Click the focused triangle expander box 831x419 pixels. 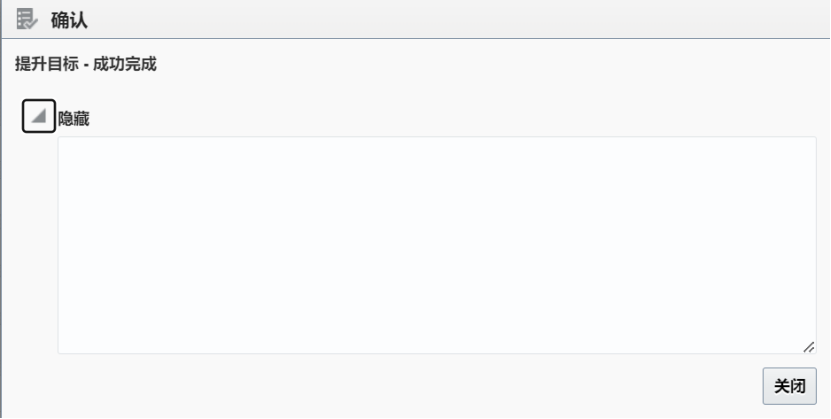click(39, 116)
